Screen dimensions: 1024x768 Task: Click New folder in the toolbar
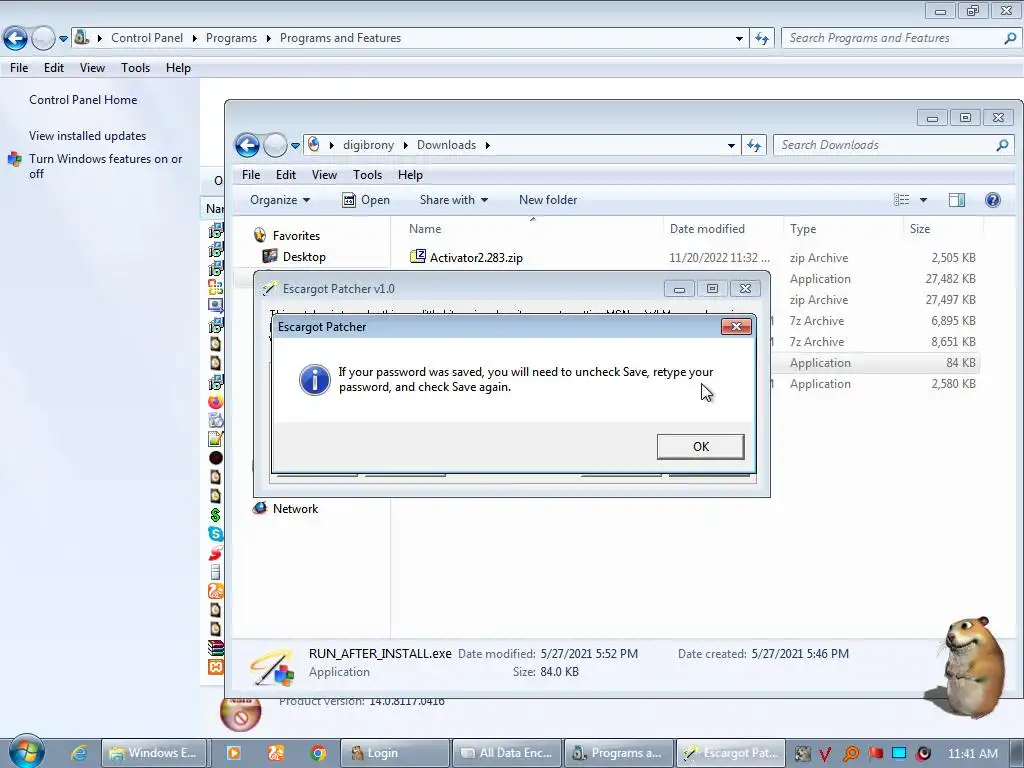tap(548, 200)
